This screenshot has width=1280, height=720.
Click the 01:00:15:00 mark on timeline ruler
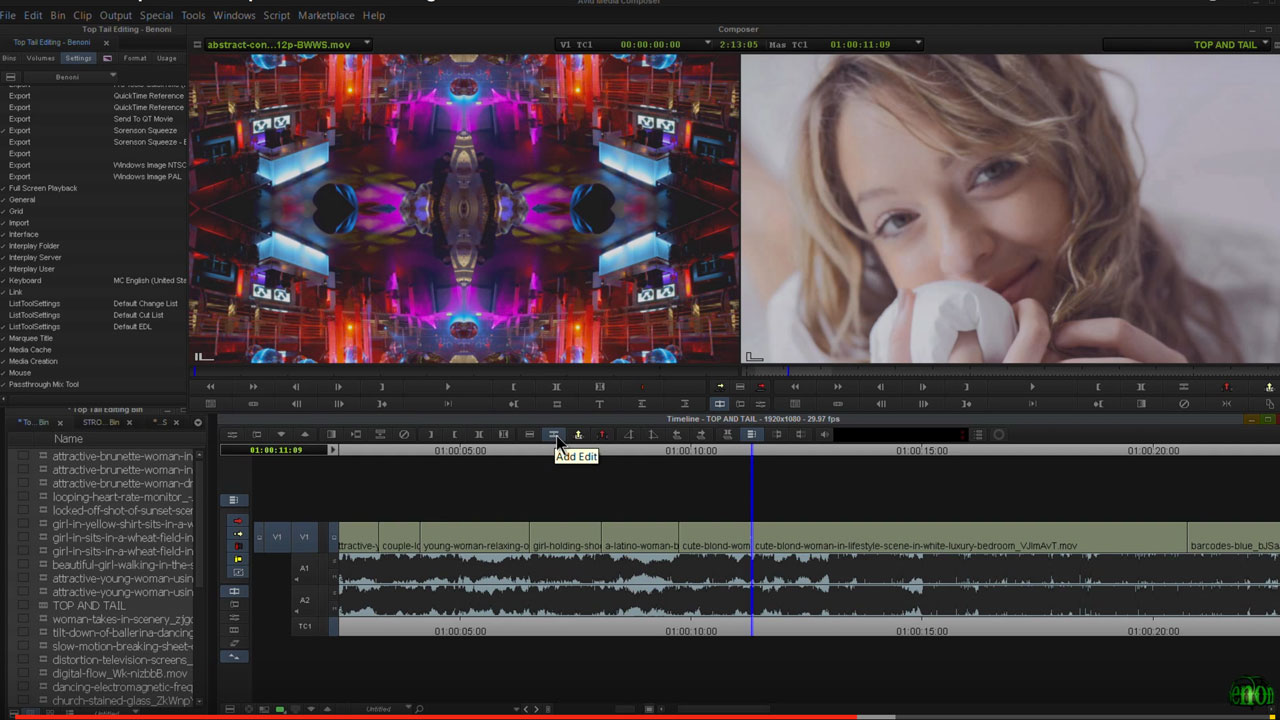(921, 451)
